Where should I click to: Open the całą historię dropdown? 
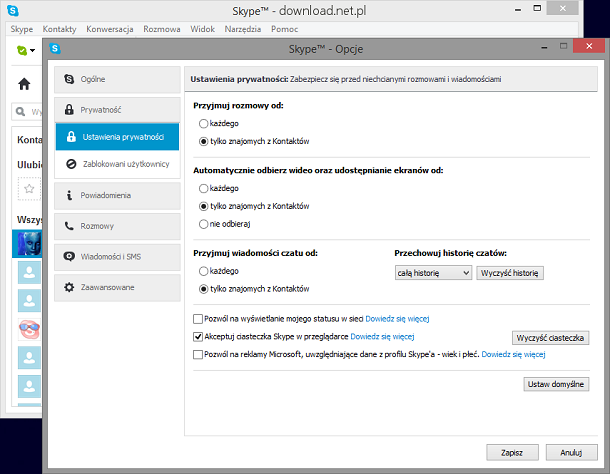[x=433, y=273]
